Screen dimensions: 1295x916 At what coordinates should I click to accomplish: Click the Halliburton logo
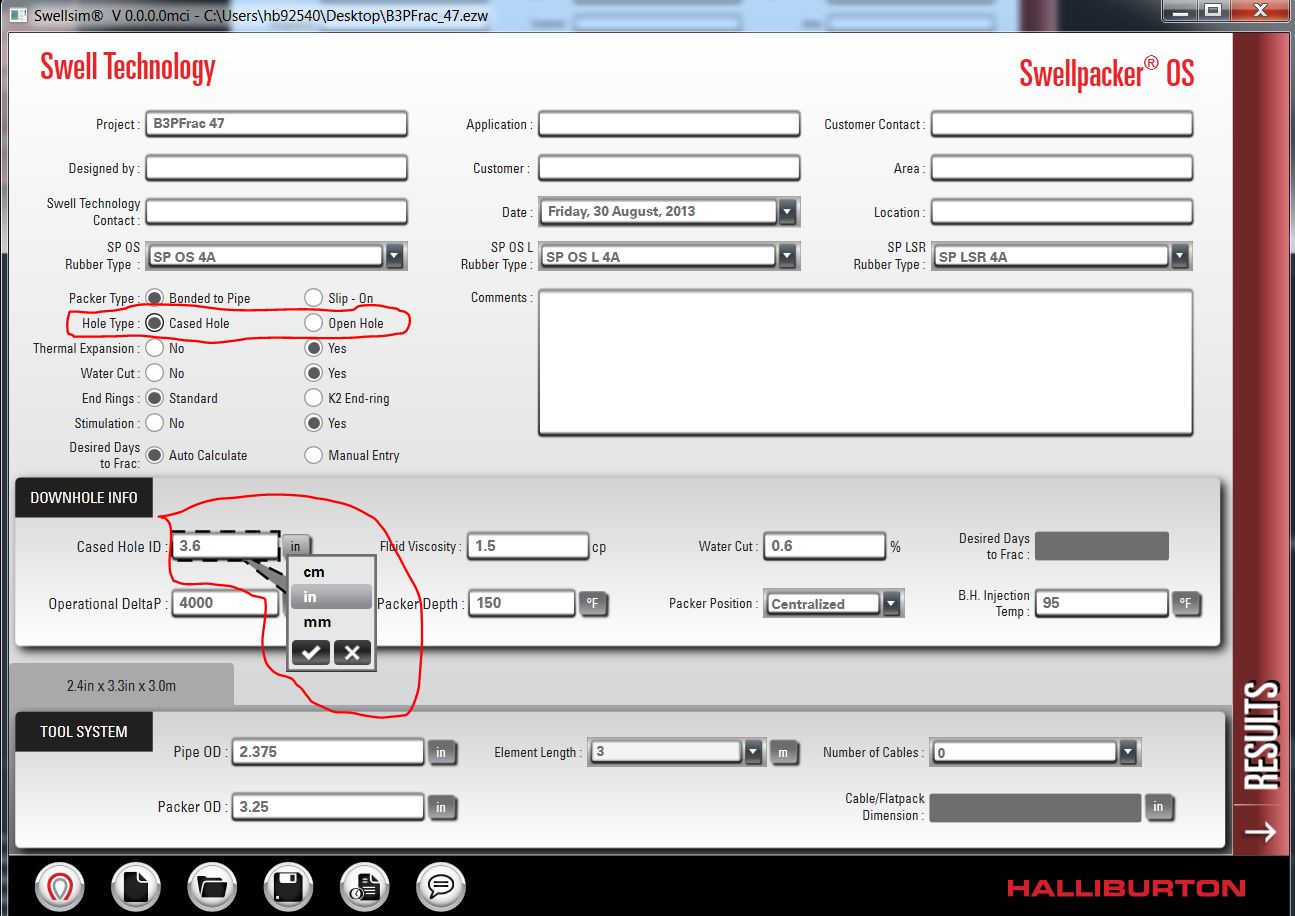[1126, 888]
